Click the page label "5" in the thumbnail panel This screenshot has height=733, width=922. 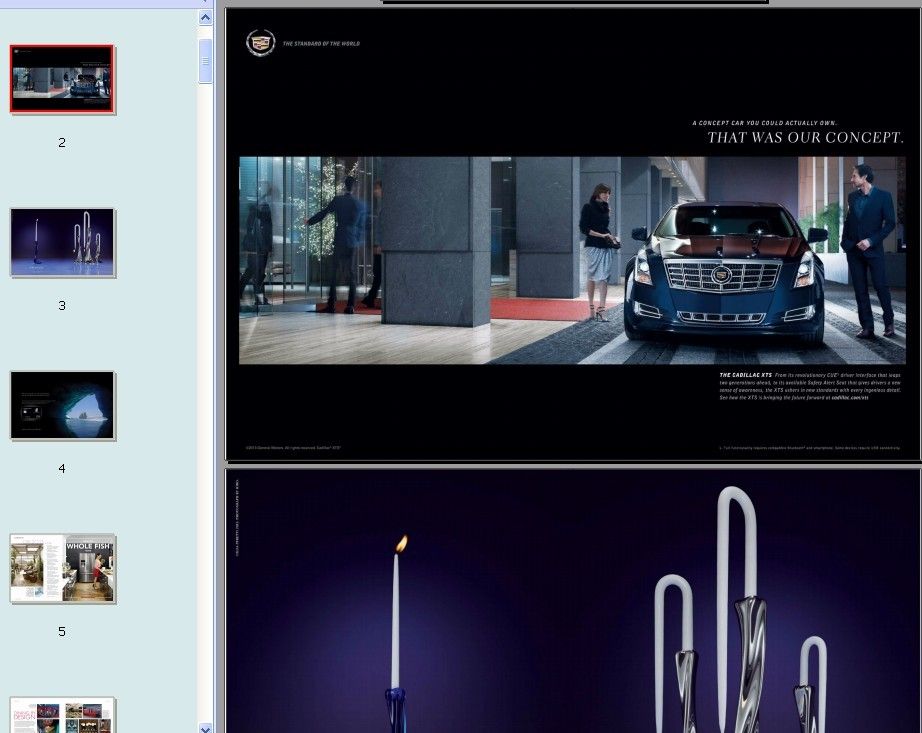click(62, 632)
